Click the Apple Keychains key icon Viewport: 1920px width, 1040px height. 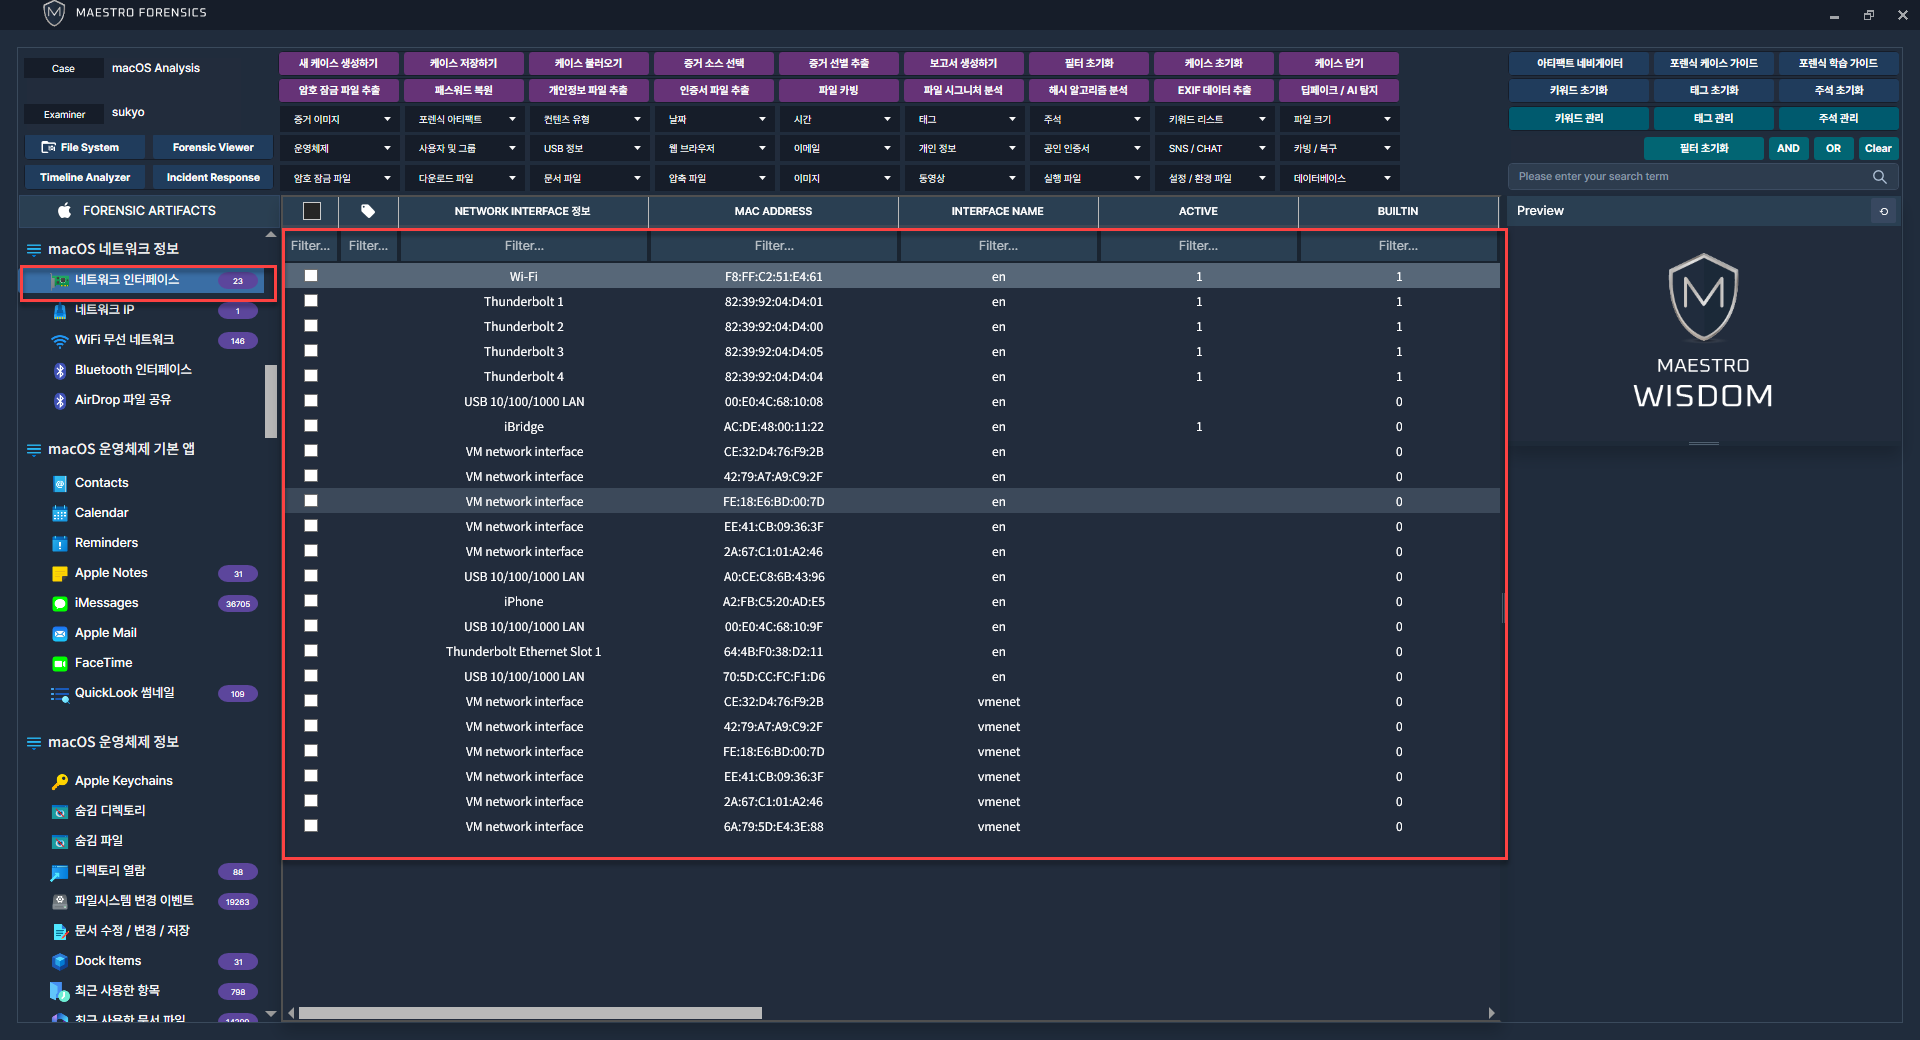(x=60, y=782)
